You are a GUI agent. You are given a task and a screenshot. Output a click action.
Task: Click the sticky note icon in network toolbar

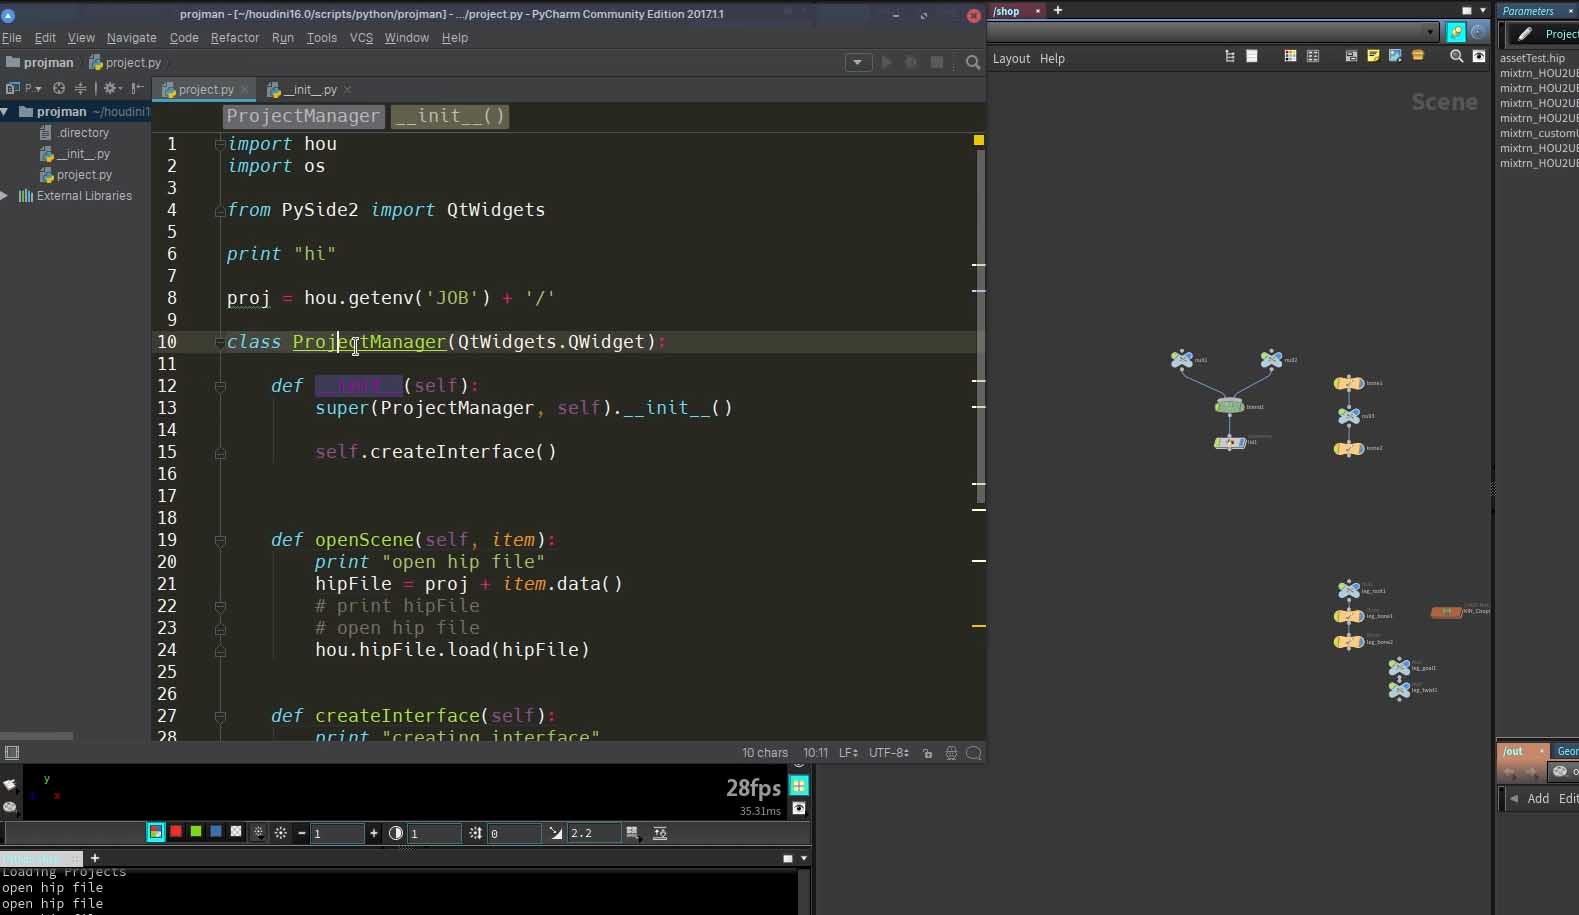pyautogui.click(x=1373, y=57)
